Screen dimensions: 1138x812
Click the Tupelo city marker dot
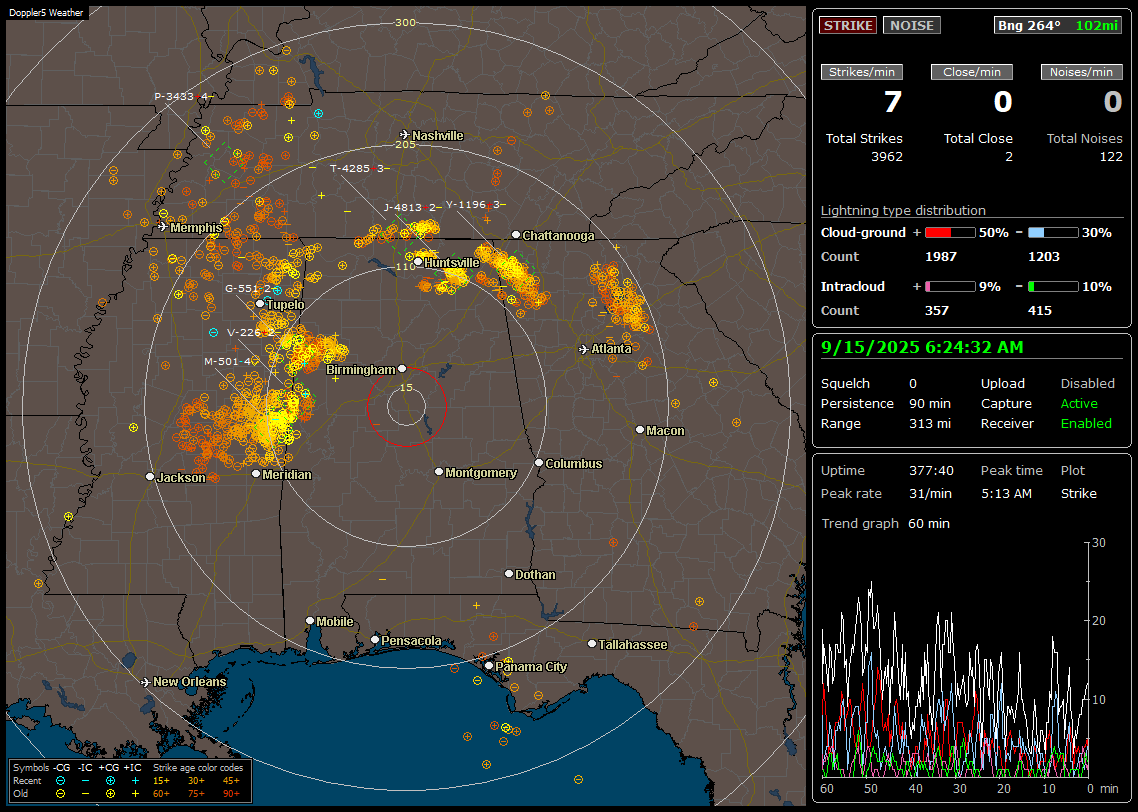[x=260, y=304]
